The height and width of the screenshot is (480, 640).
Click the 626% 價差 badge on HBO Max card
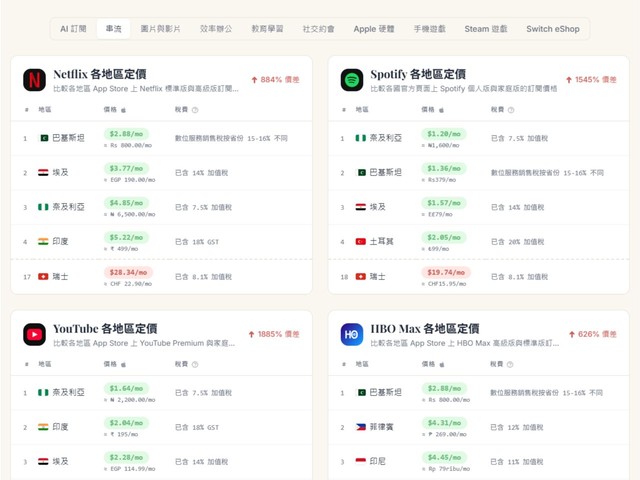pyautogui.click(x=593, y=334)
